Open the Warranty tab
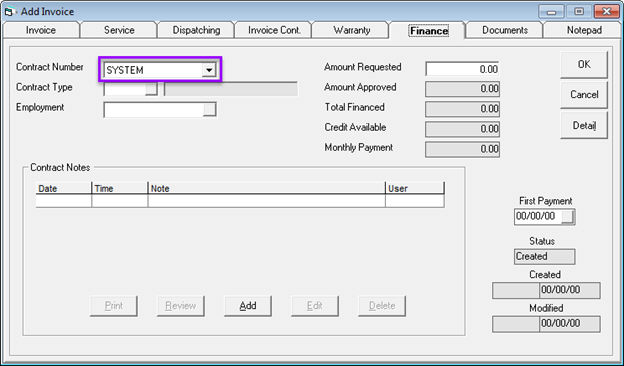The width and height of the screenshot is (624, 366). [351, 30]
